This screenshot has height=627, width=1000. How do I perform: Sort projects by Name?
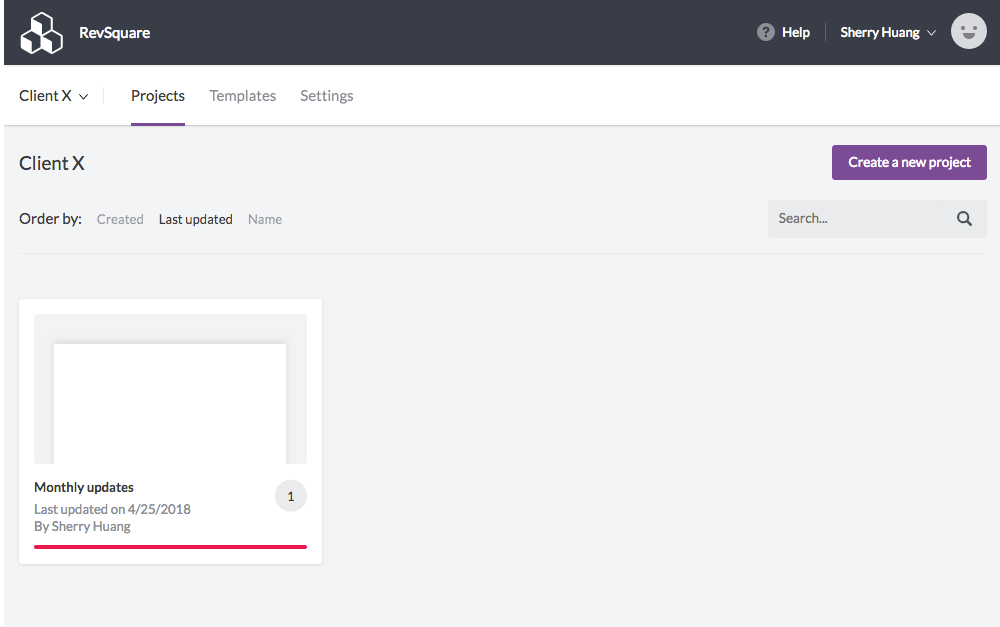point(264,219)
